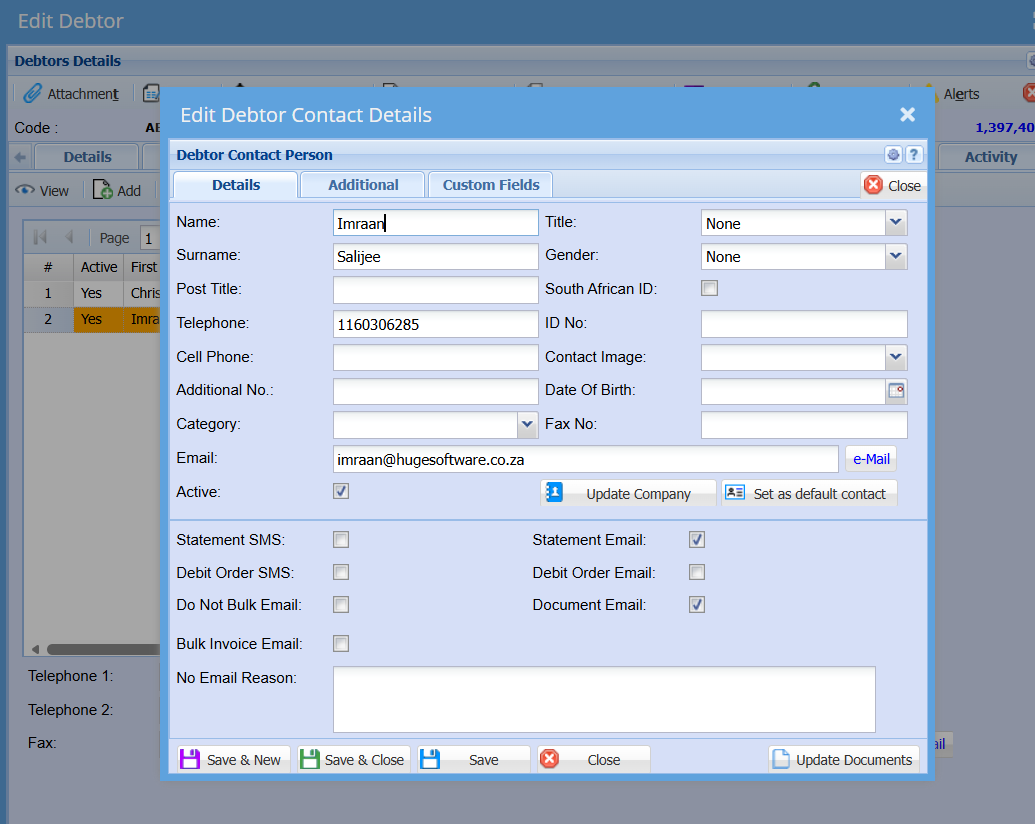
Task: Enable the Debit Order Email checkbox
Action: 697,572
